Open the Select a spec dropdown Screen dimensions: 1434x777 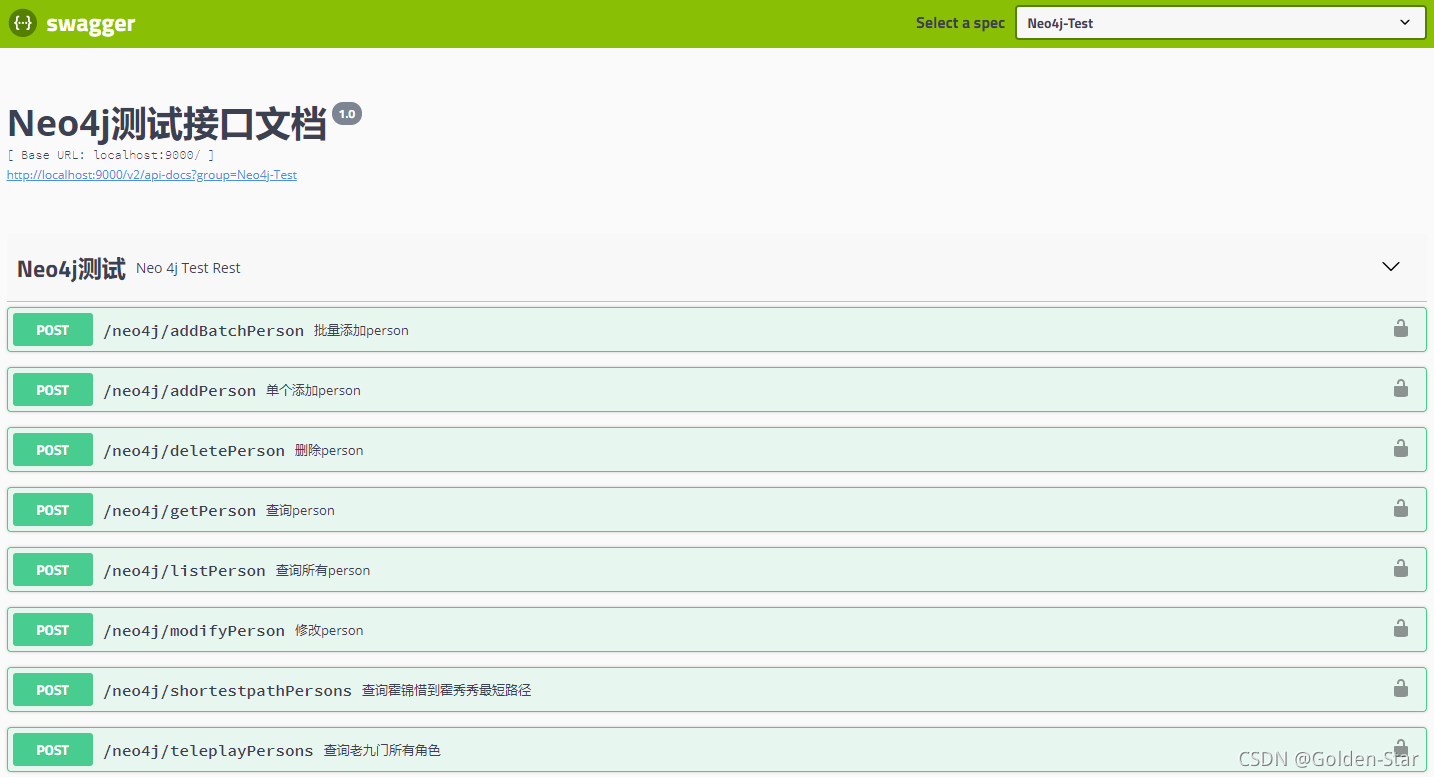click(1219, 22)
